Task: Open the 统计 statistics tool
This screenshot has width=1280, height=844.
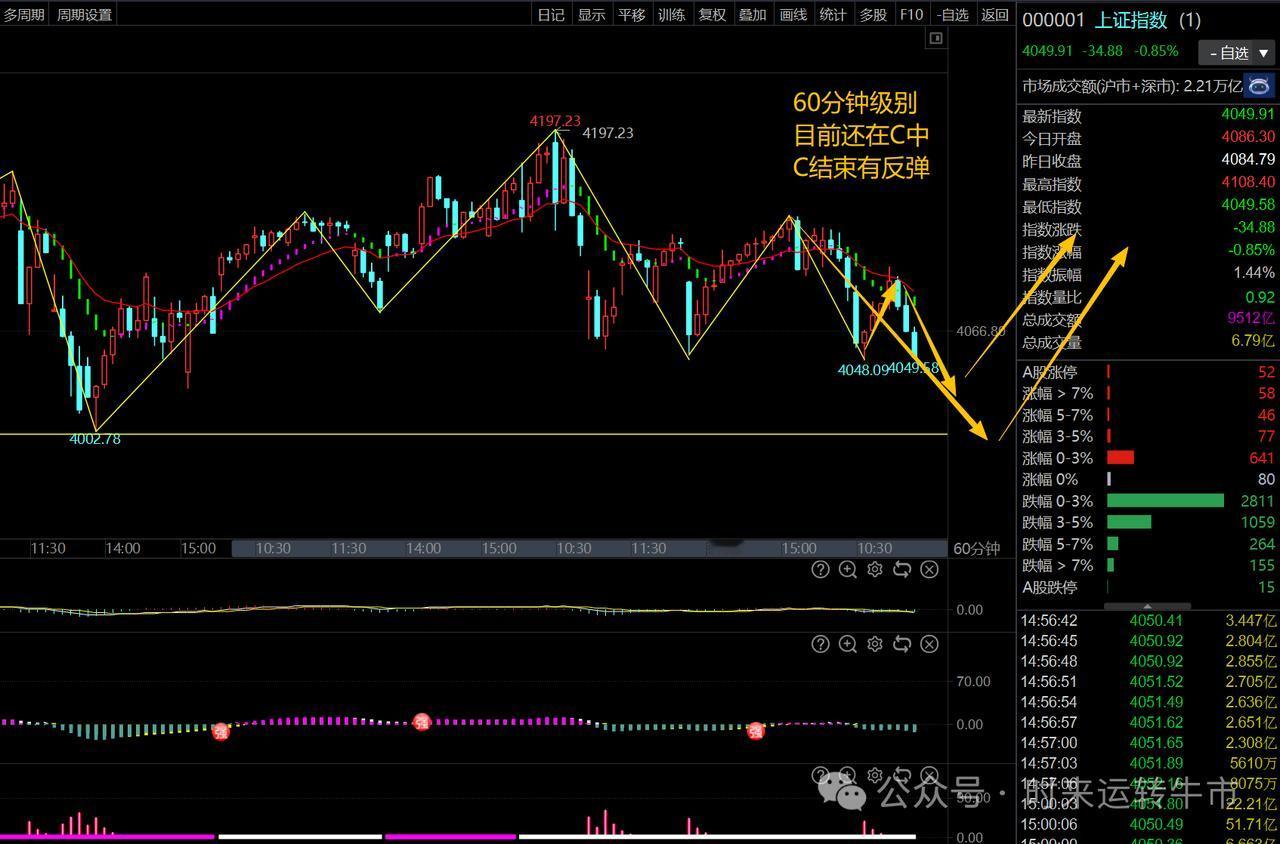Action: coord(832,15)
